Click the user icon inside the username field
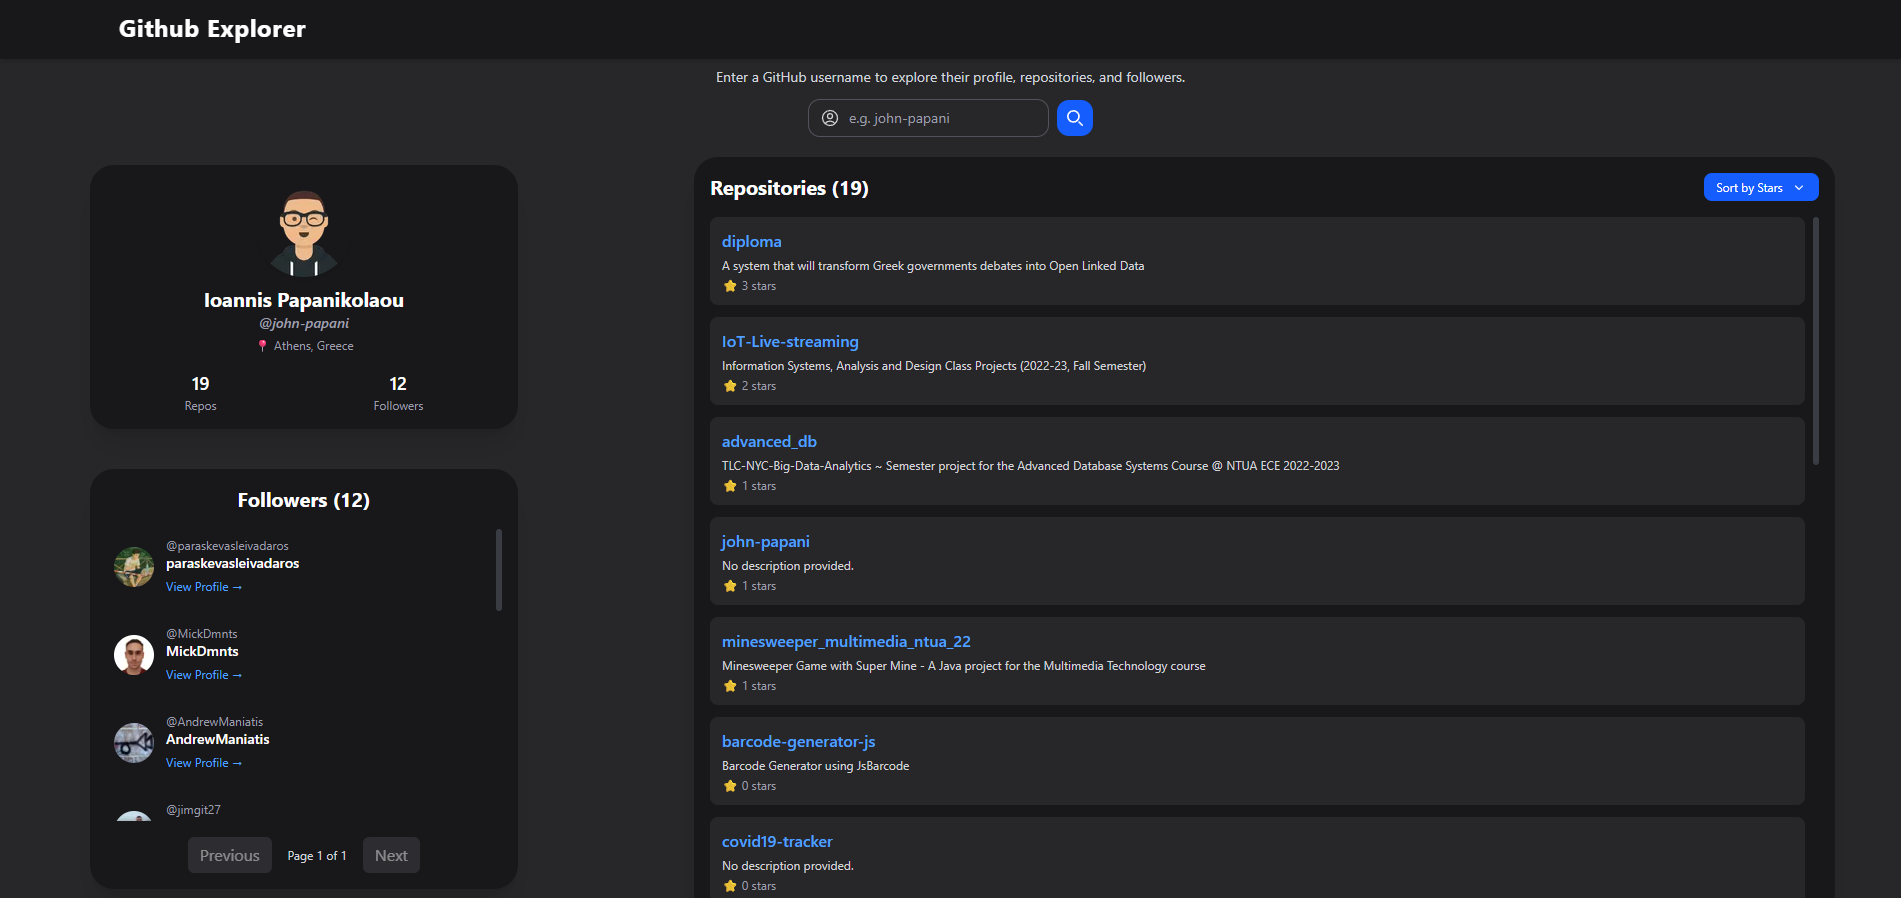The width and height of the screenshot is (1901, 898). pyautogui.click(x=830, y=118)
